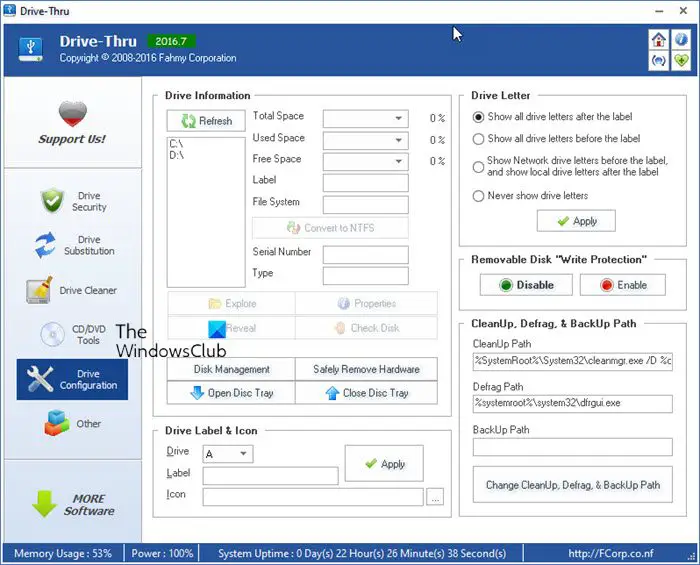Click the Serial Number field
This screenshot has width=700, height=565.
[x=366, y=255]
